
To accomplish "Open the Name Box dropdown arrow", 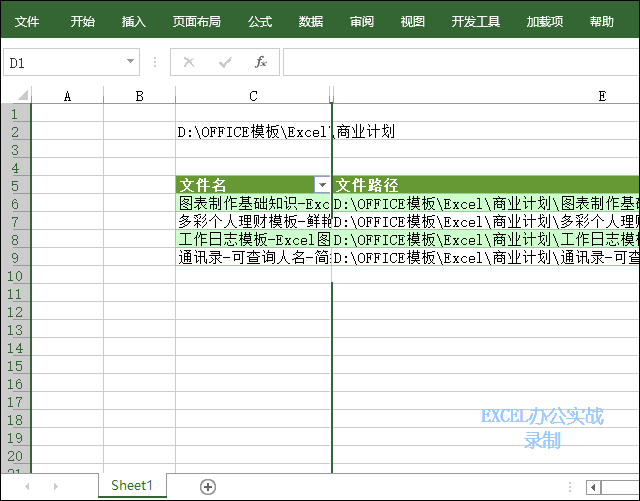I will (x=130, y=62).
